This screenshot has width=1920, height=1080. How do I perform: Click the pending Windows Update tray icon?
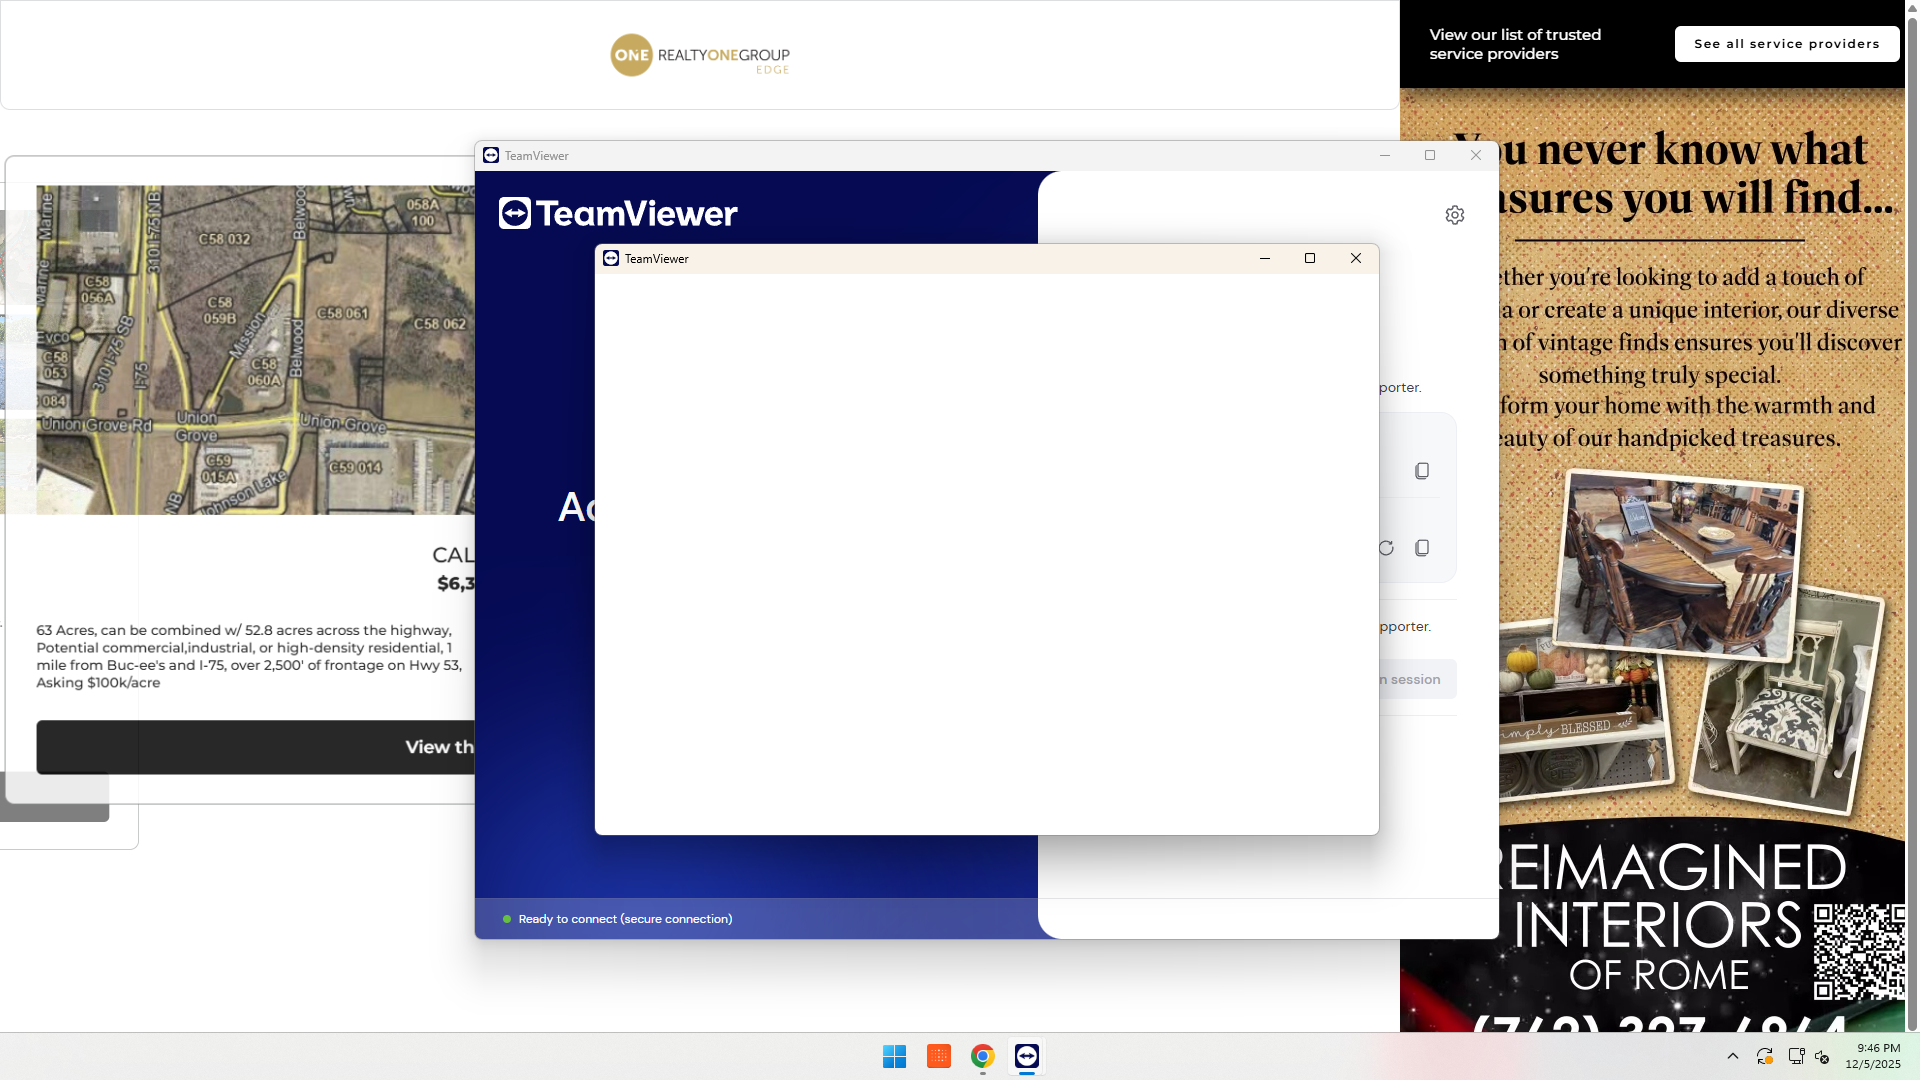pyautogui.click(x=1764, y=1056)
